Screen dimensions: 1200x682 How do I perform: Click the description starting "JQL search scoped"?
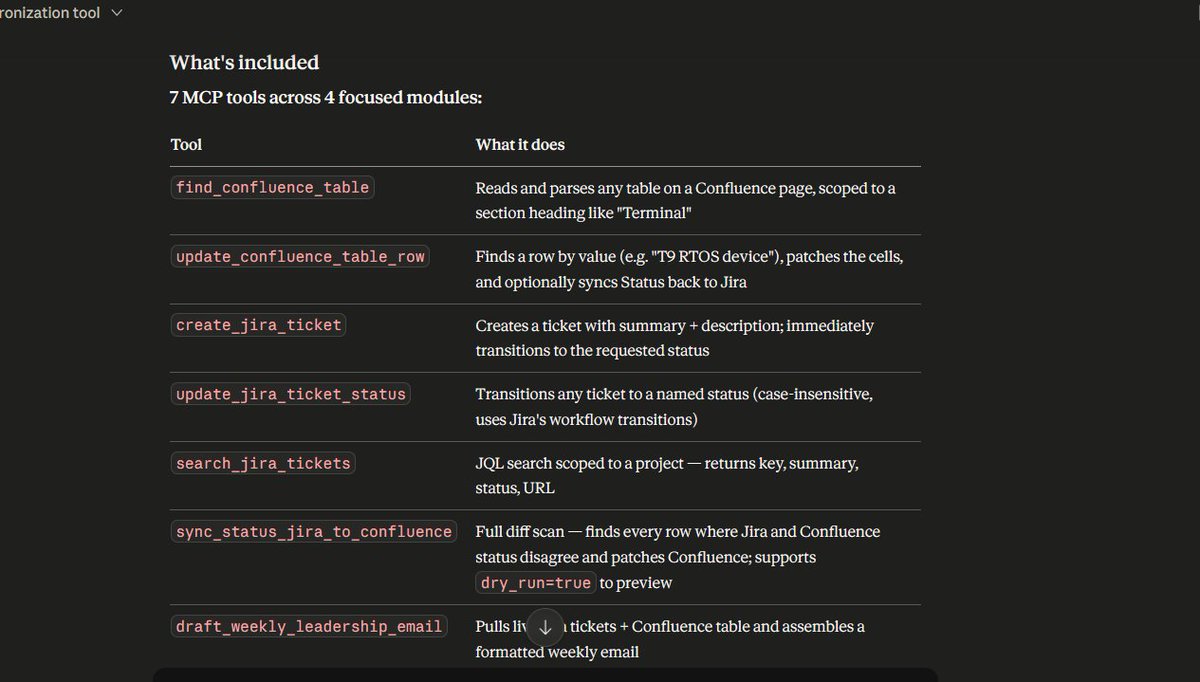pyautogui.click(x=667, y=476)
